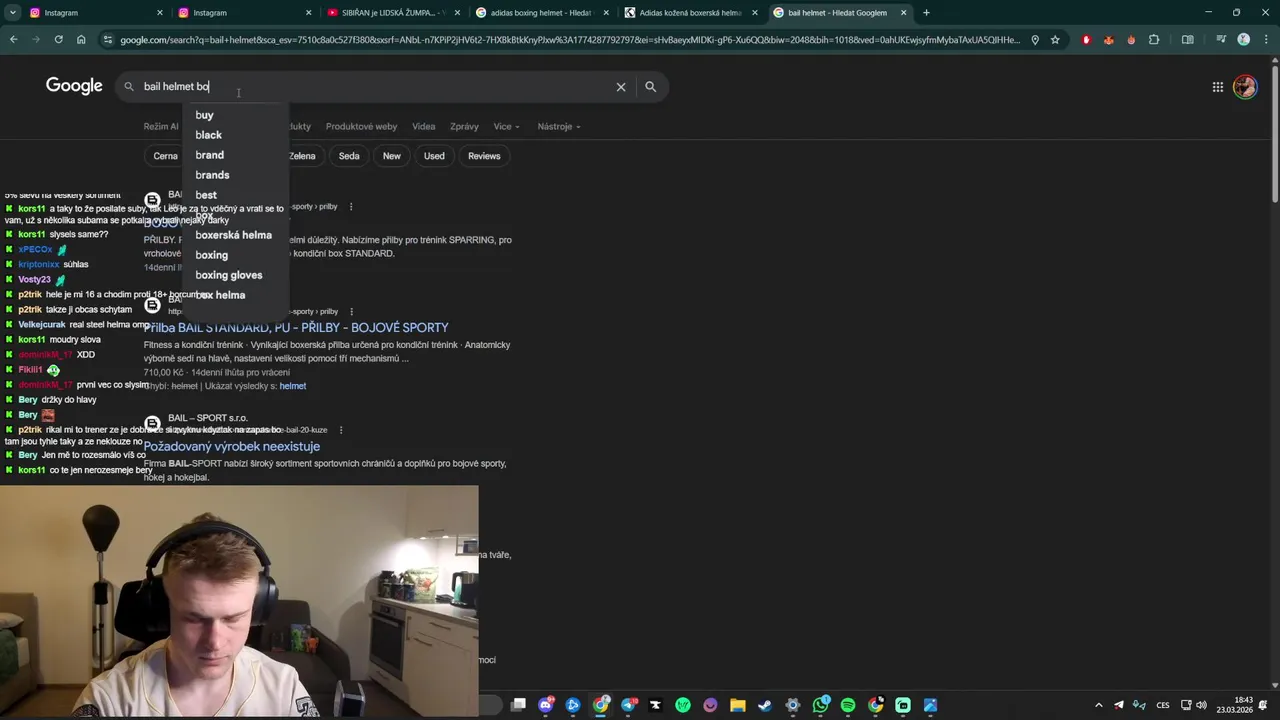Close the SIBIŘAN YouTube tab
The height and width of the screenshot is (720, 1280).
coord(457,13)
